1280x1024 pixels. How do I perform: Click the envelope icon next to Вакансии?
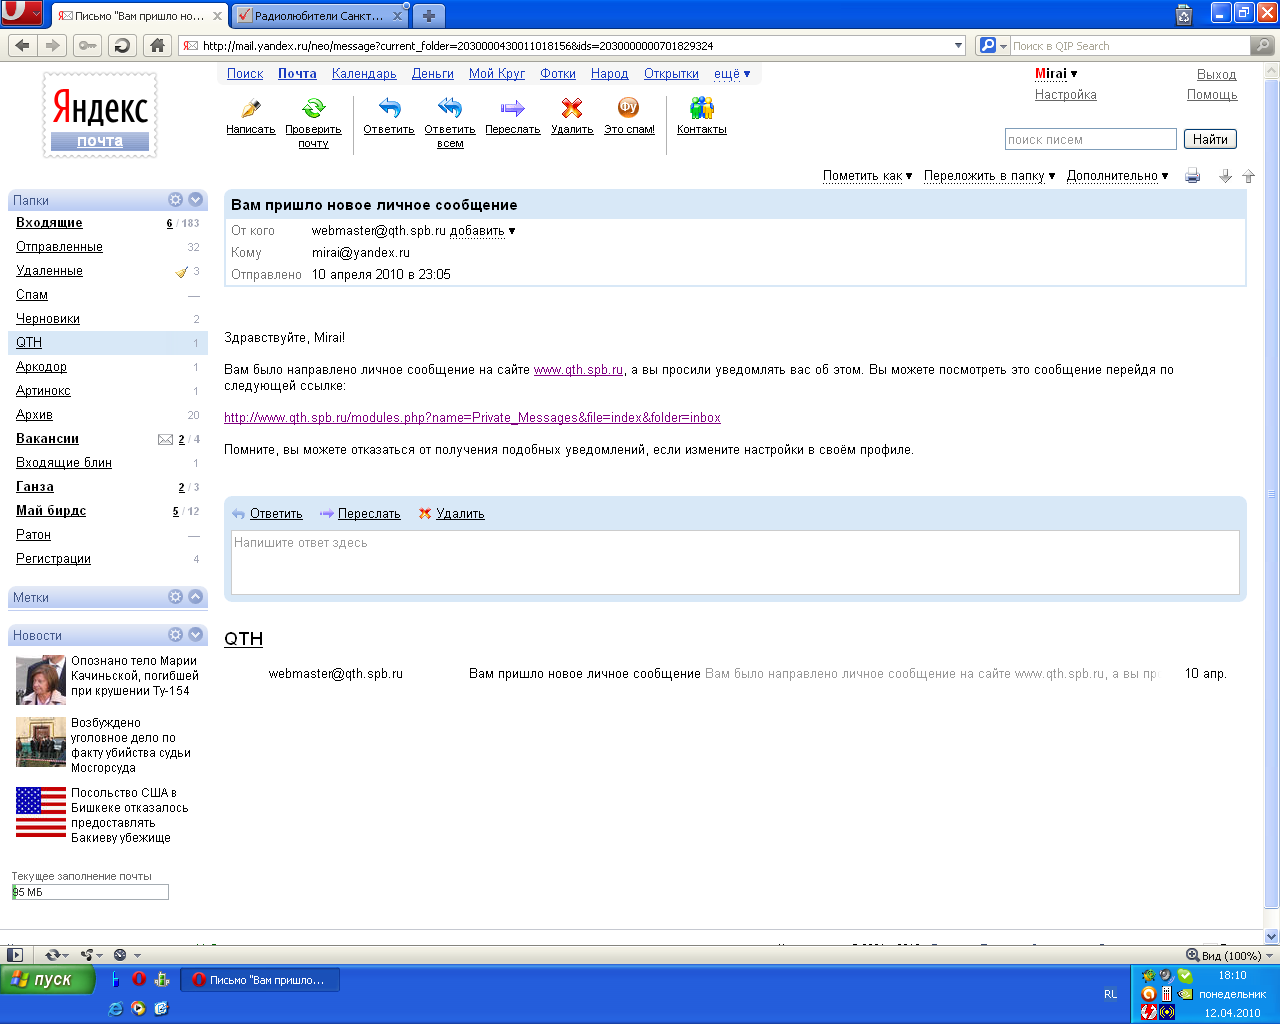(165, 439)
